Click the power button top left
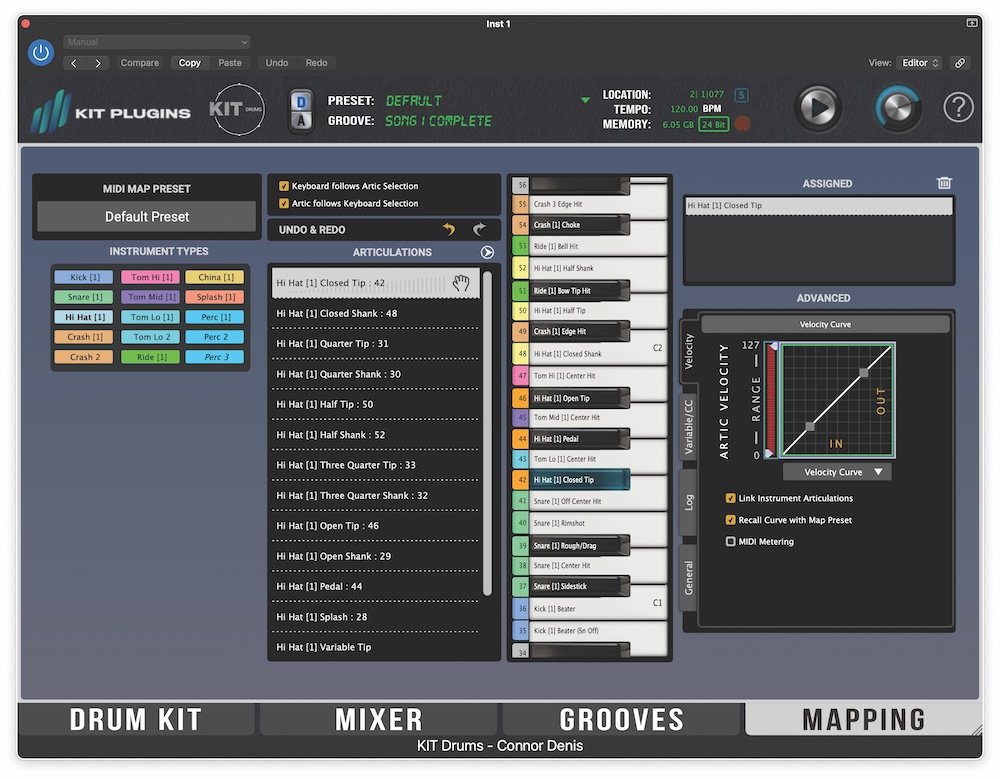The height and width of the screenshot is (779, 1000). (40, 52)
